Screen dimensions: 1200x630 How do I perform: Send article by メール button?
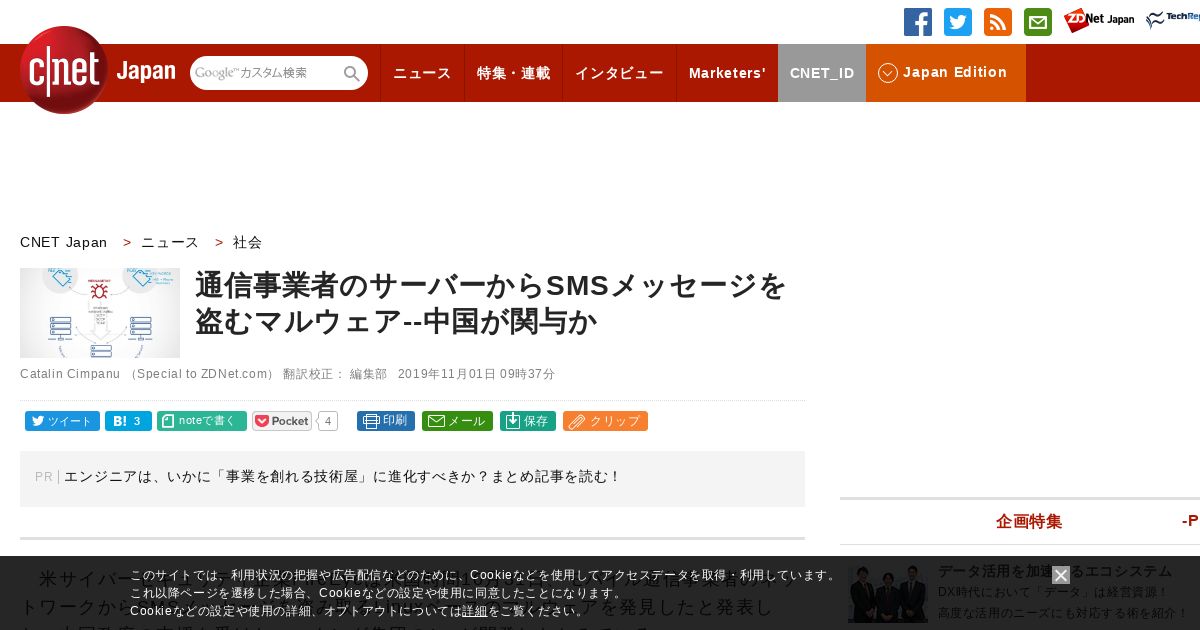tap(457, 421)
